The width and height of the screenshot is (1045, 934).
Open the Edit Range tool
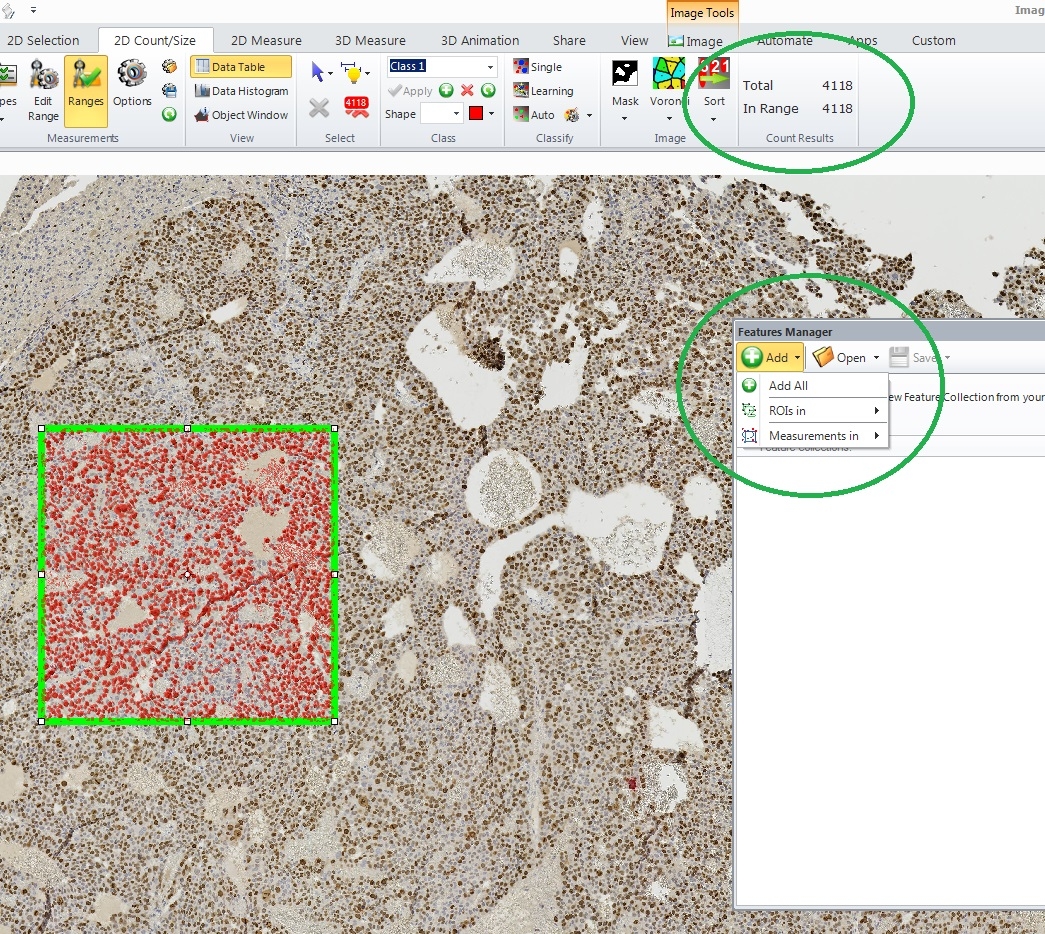[43, 90]
